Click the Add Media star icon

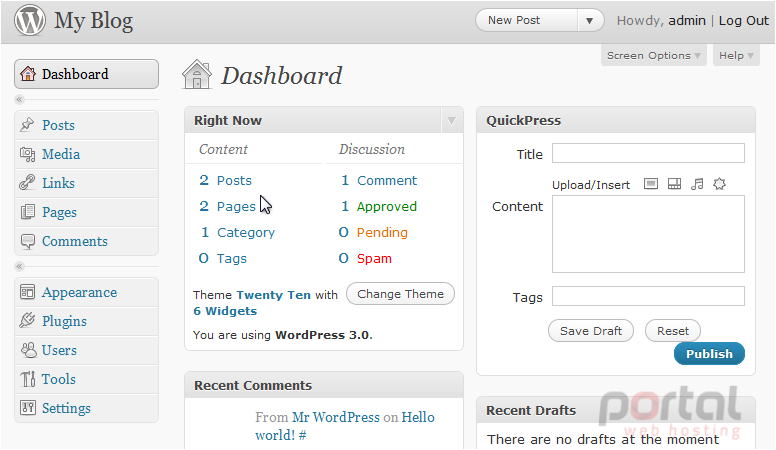tap(719, 184)
